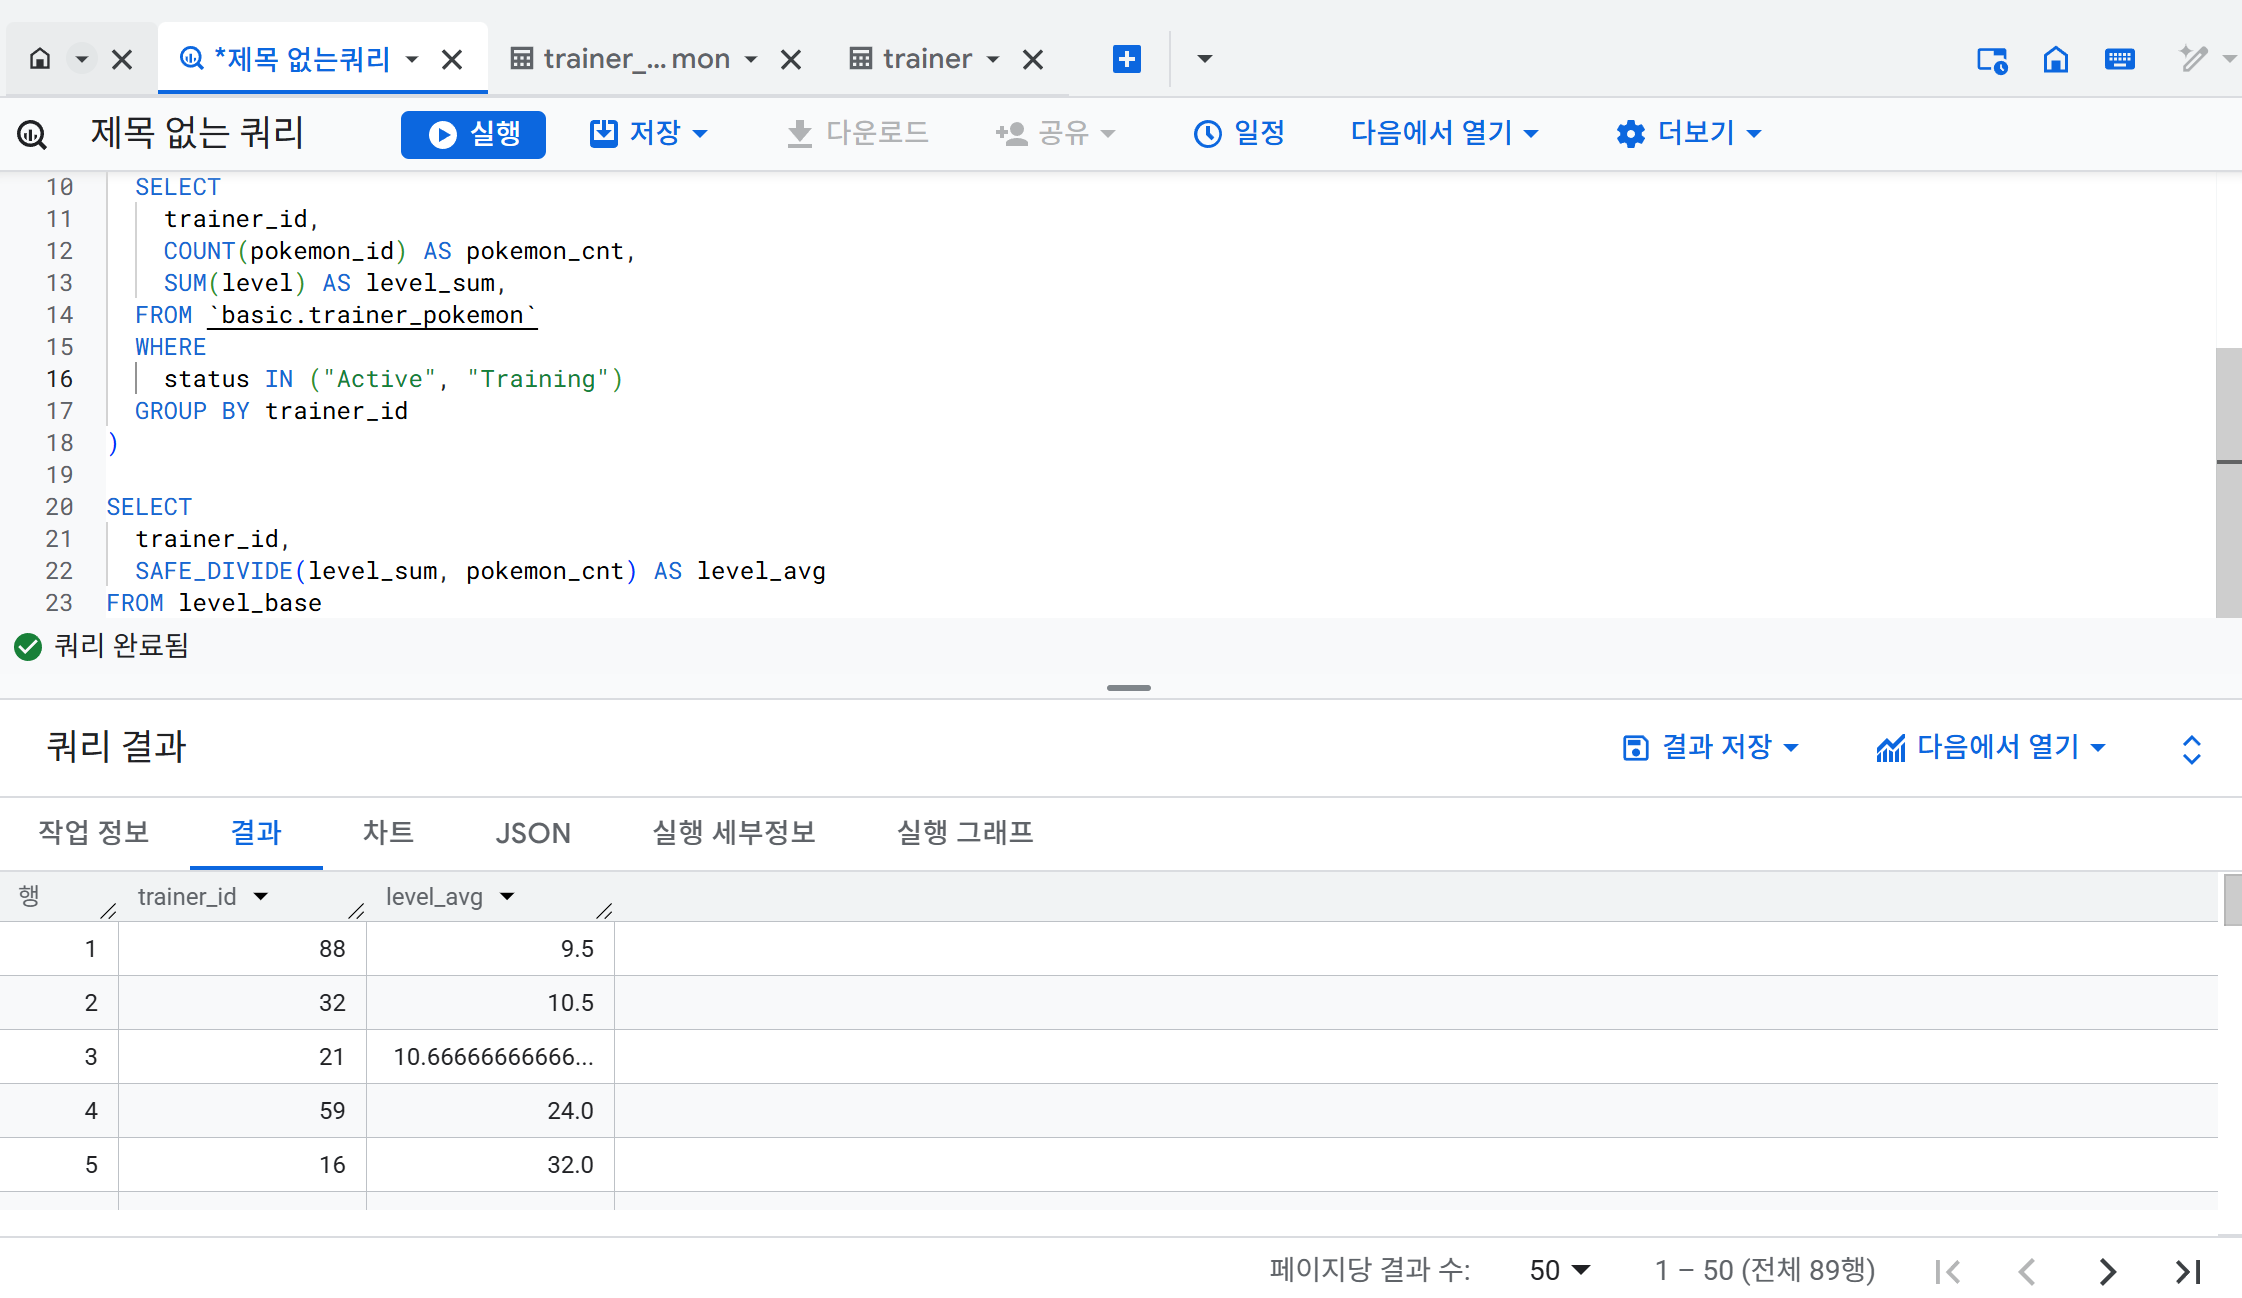
Task: Open the 제목 없는쿼리 tab menu arrow
Action: 412,60
